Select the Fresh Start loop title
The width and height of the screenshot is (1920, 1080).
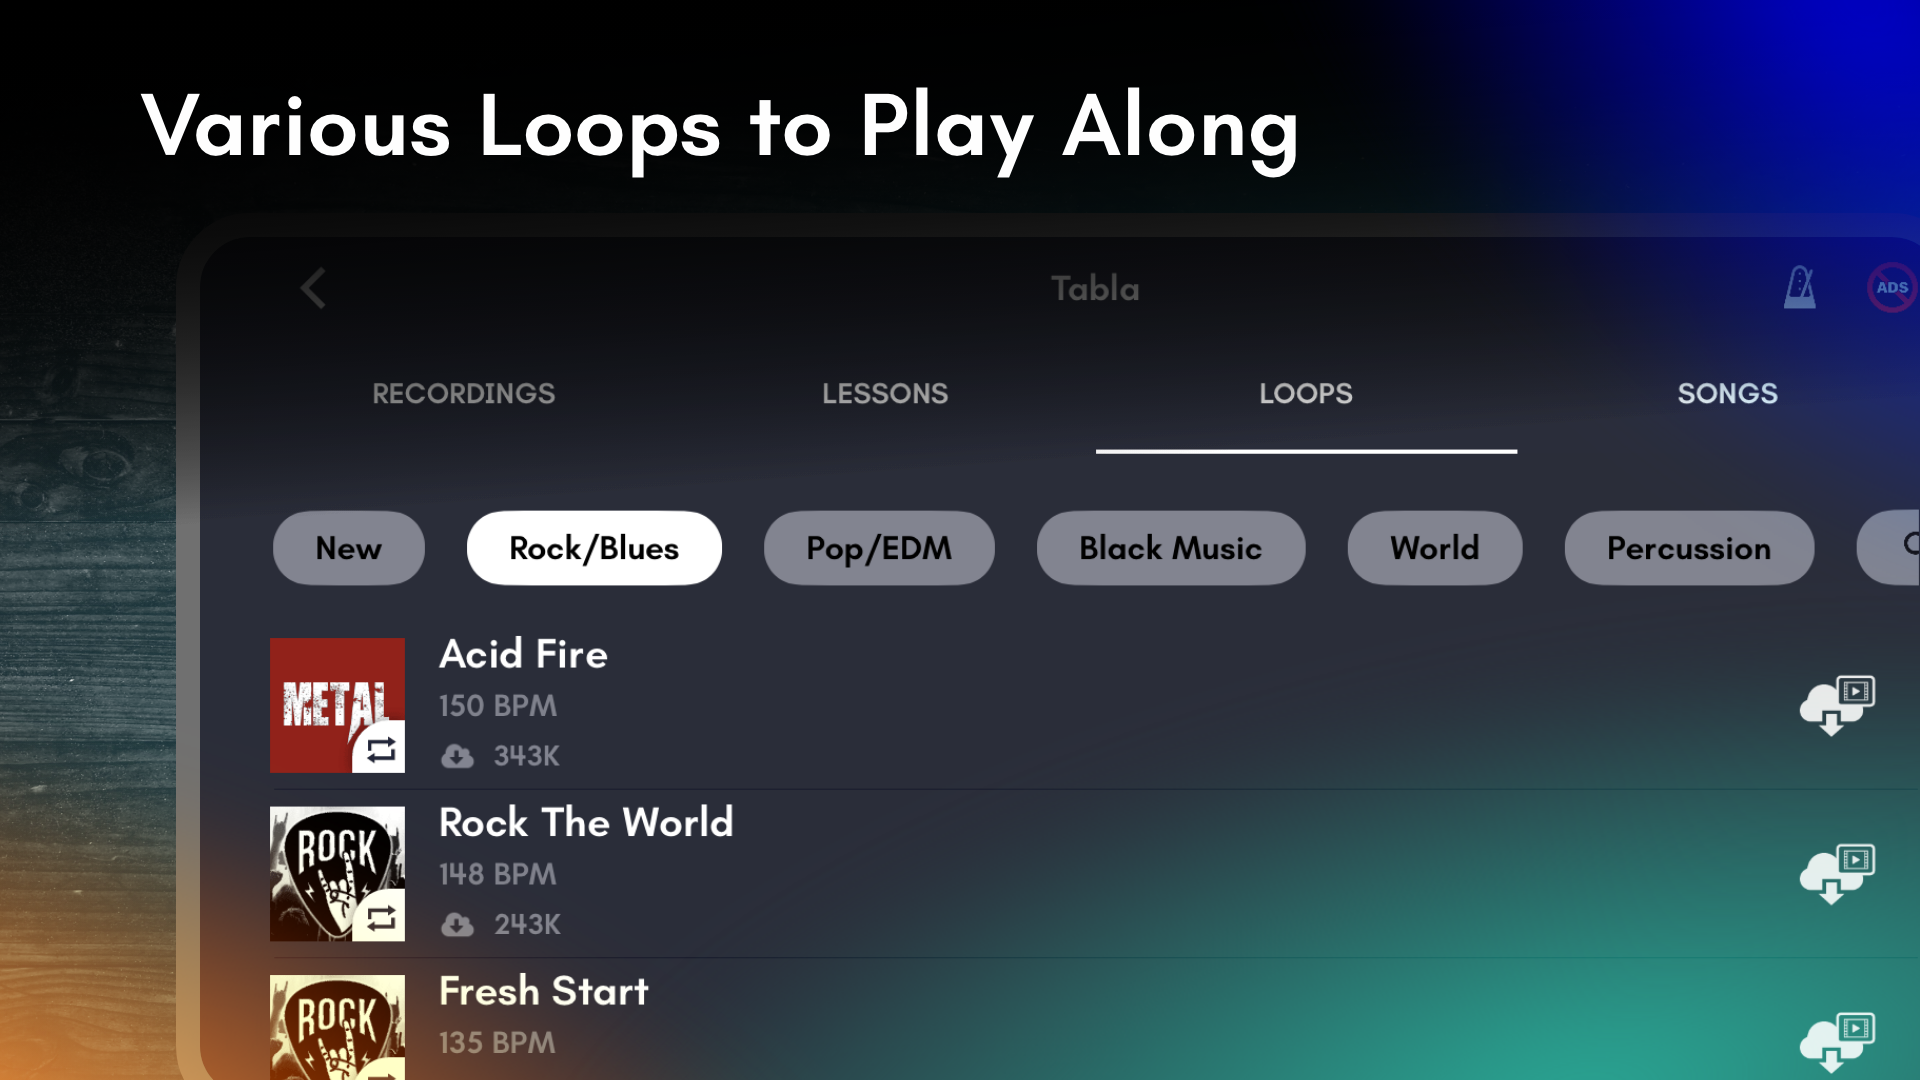click(544, 991)
